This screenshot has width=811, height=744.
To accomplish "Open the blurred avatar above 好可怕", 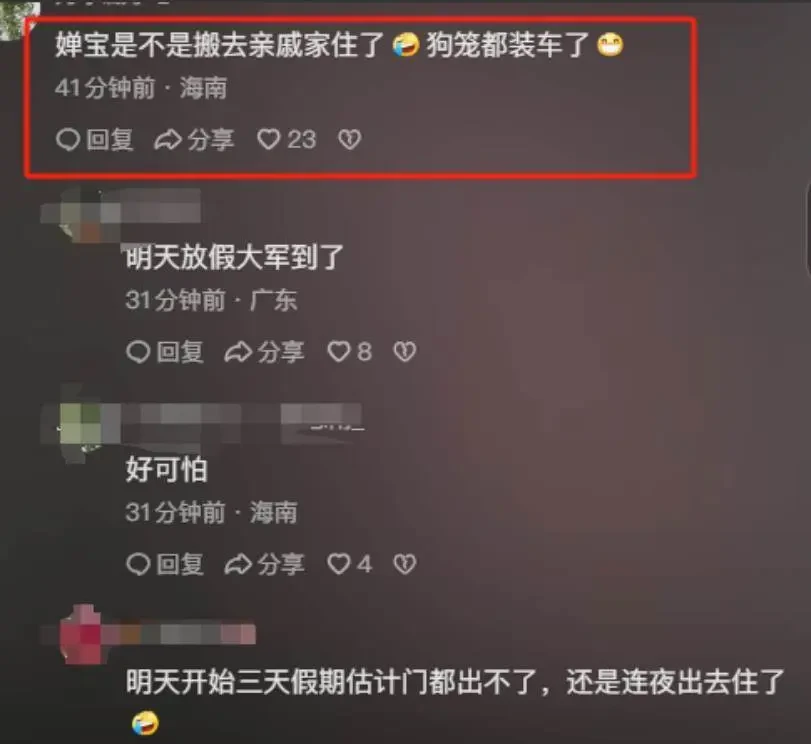I will tap(82, 424).
